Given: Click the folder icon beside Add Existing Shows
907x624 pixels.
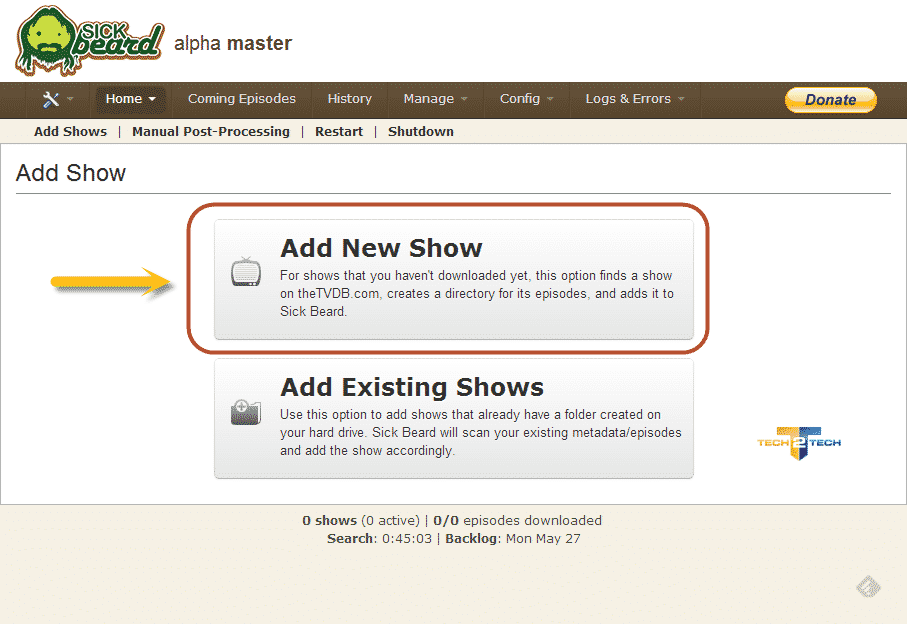Looking at the screenshot, I should (246, 412).
